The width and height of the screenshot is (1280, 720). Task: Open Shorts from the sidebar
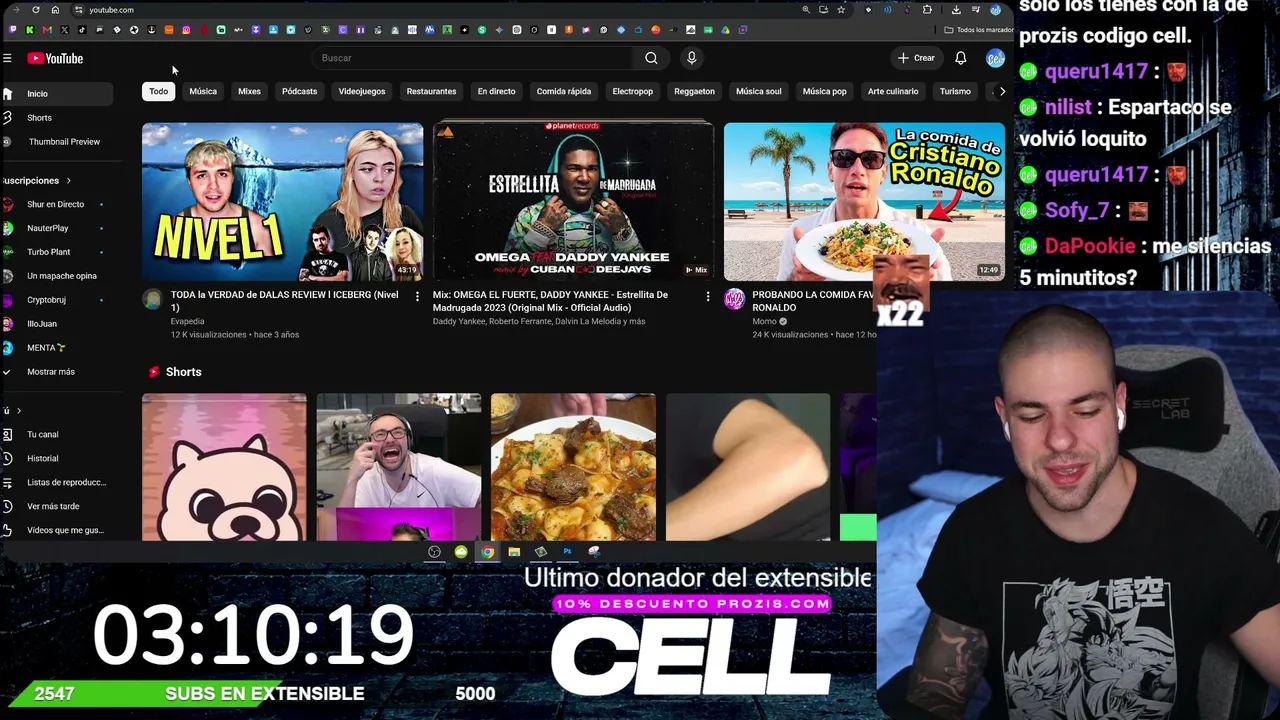coord(39,118)
